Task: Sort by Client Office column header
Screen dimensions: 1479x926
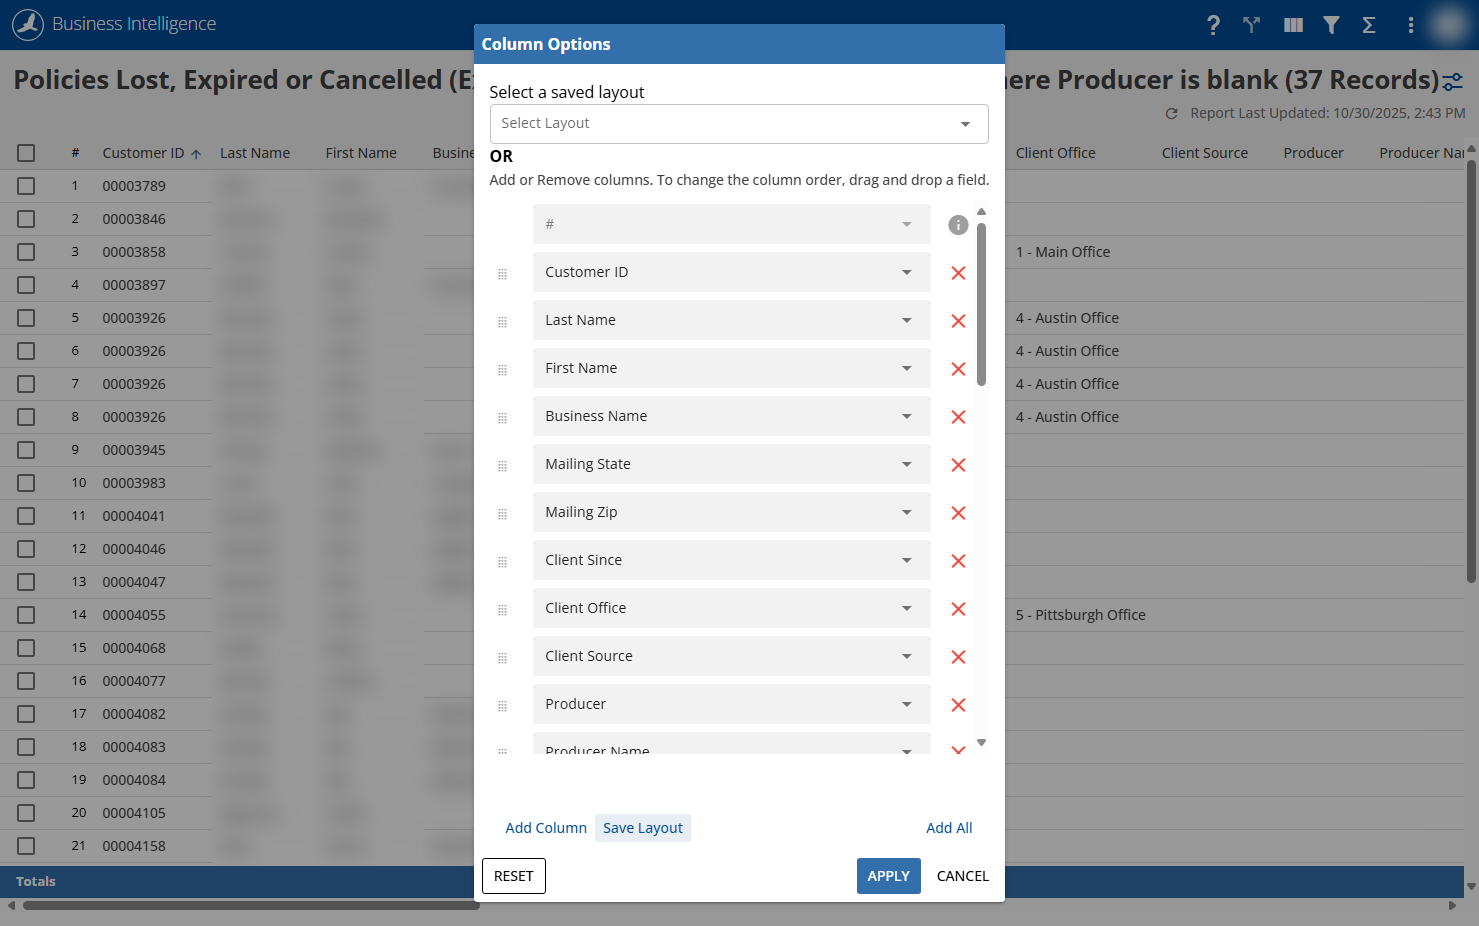Action: point(1055,153)
